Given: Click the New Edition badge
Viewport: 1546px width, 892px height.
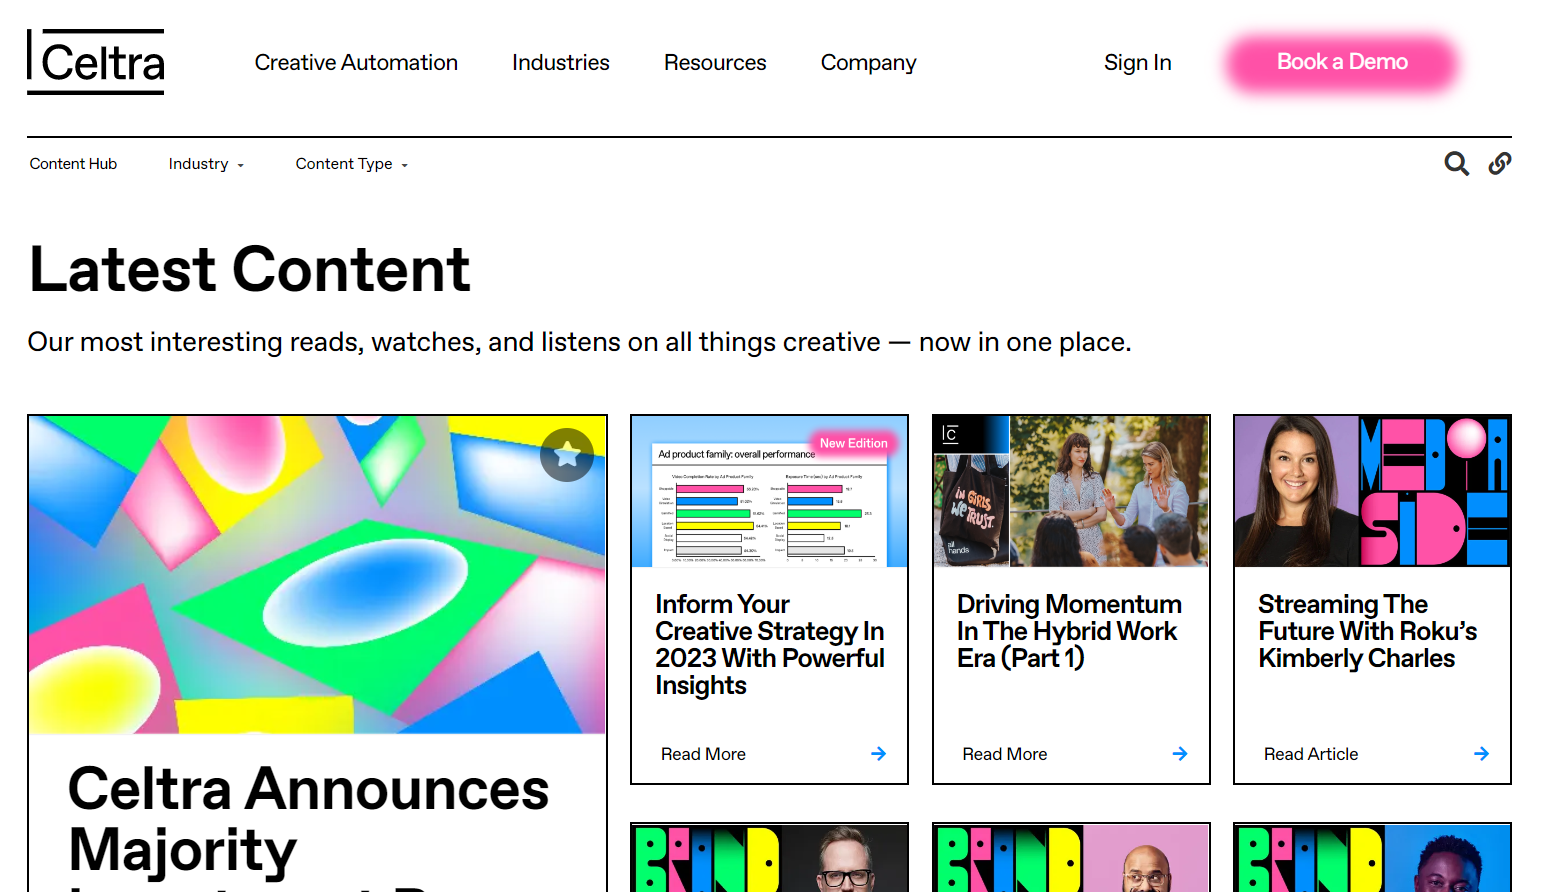Looking at the screenshot, I should point(853,443).
